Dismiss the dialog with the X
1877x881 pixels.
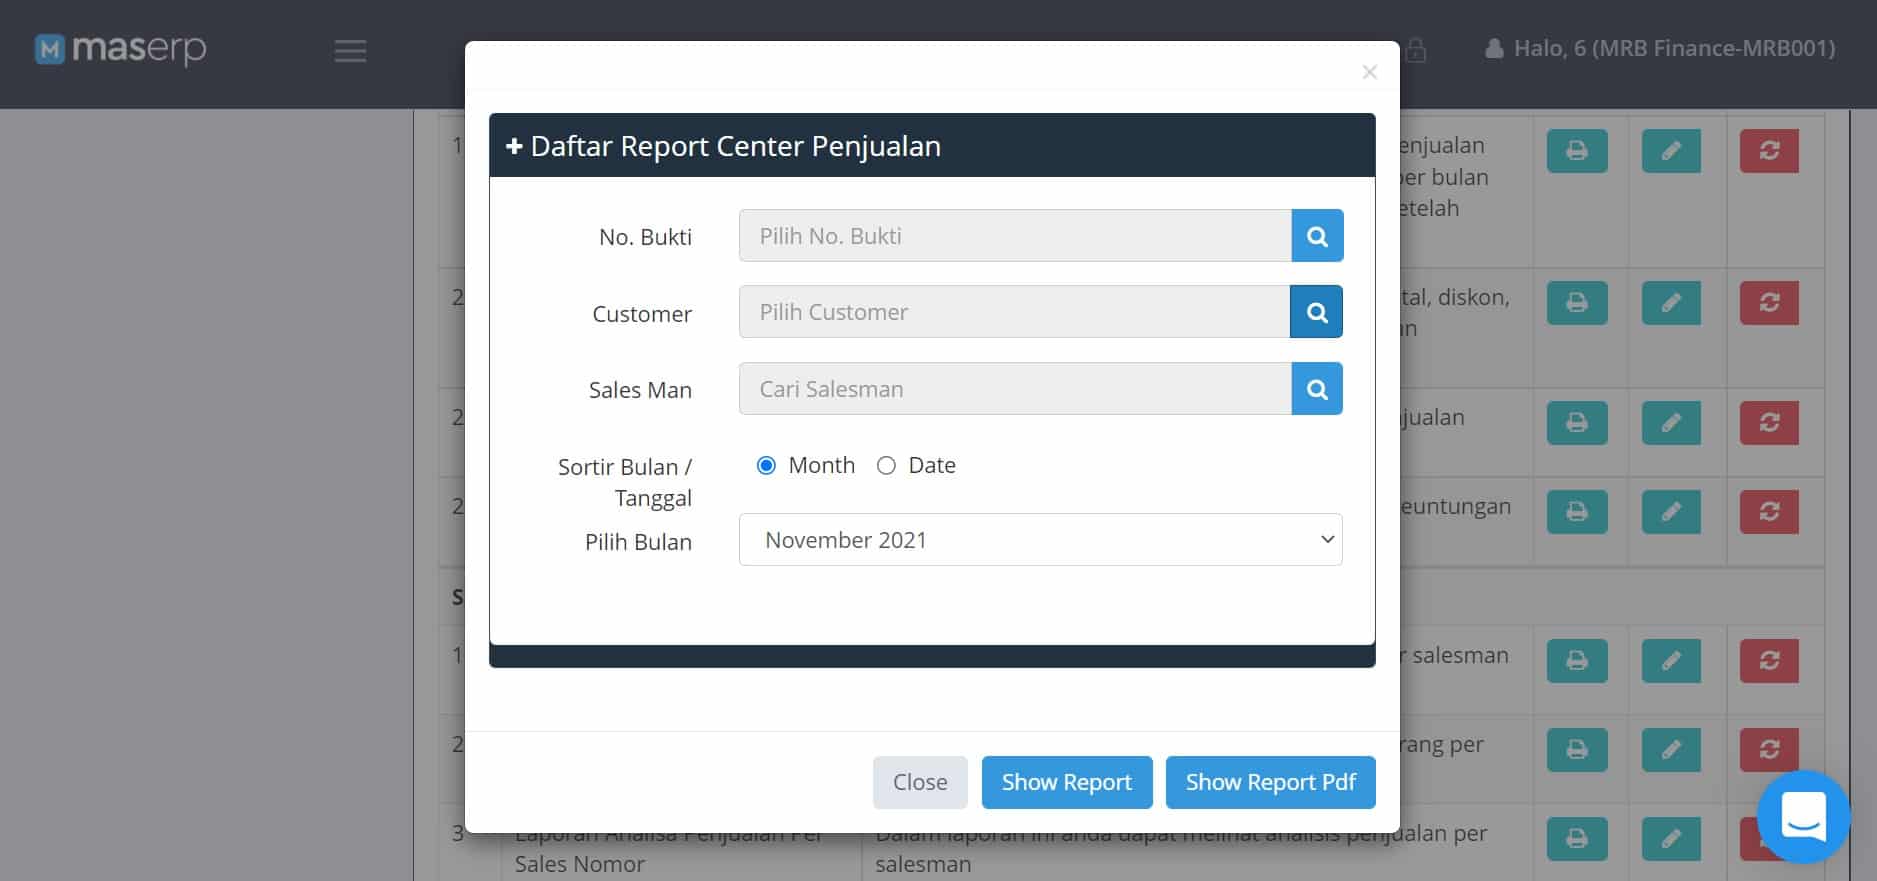(x=1369, y=72)
